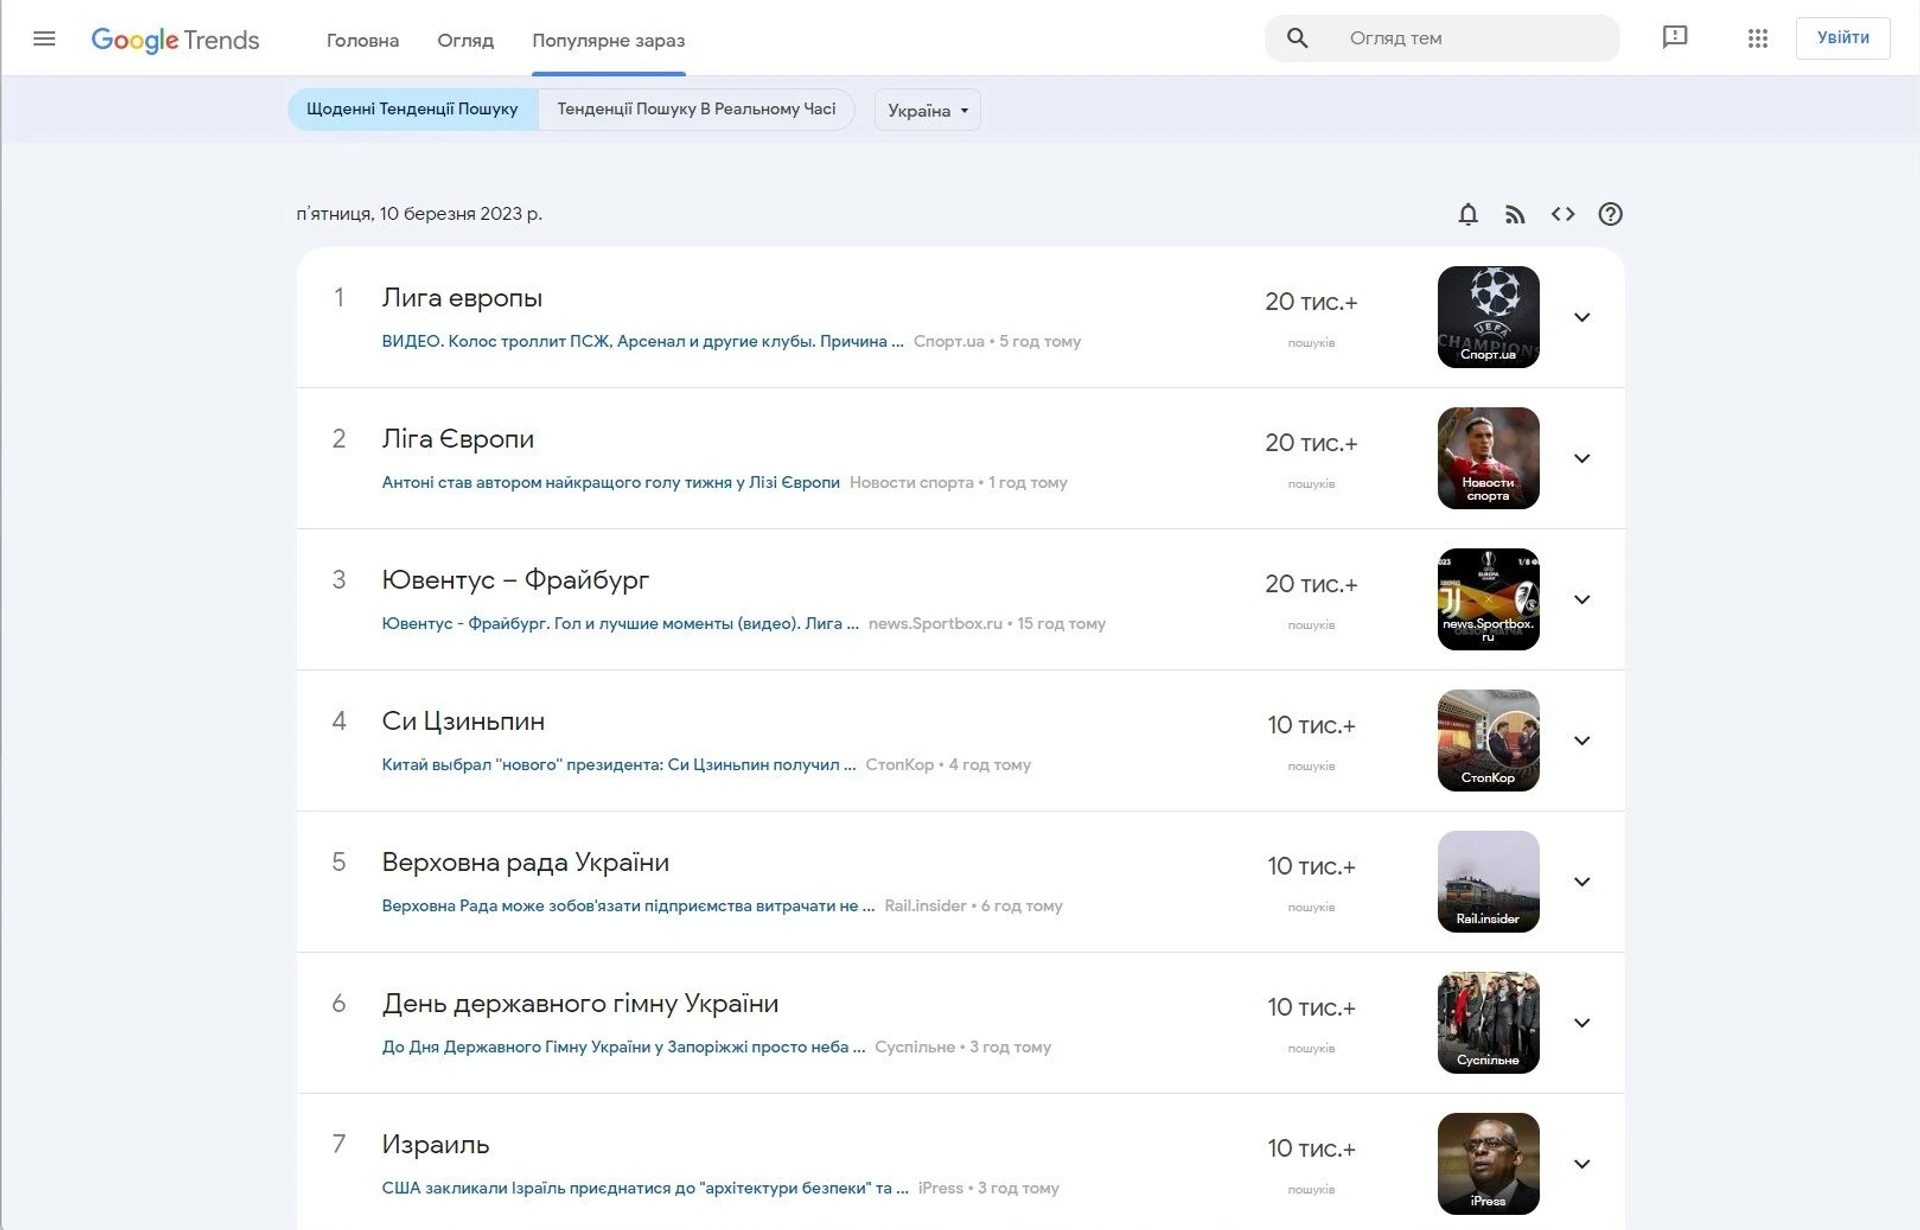Switch to 'Тенденції Пошуку В Реальному Часі'
Viewport: 1920px width, 1230px height.
696,109
